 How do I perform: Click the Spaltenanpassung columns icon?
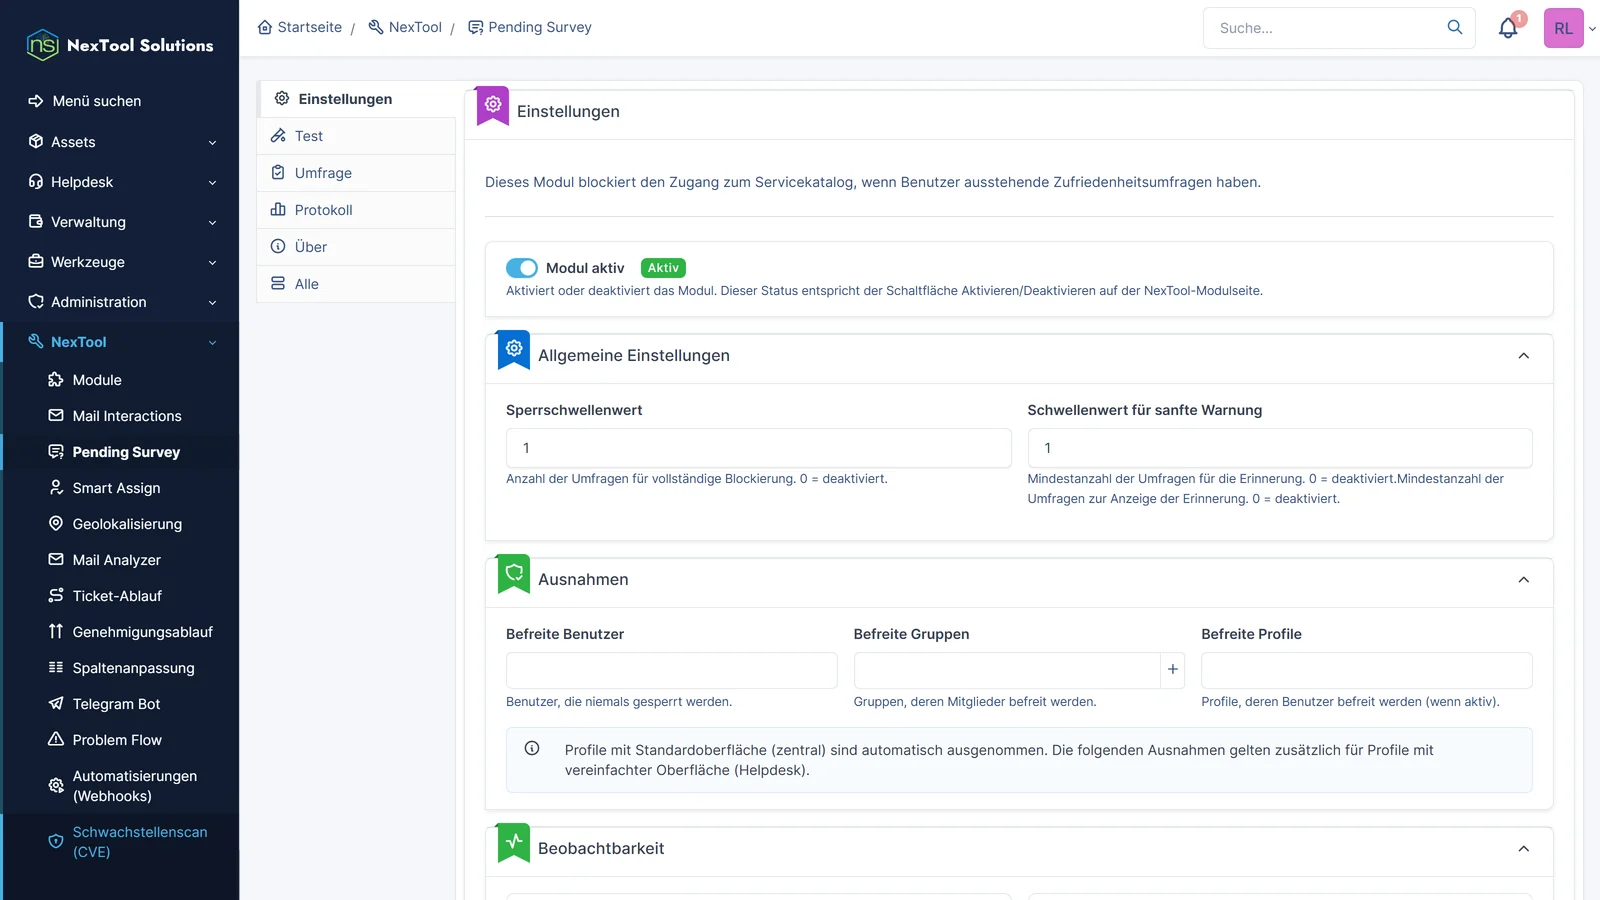tap(56, 668)
